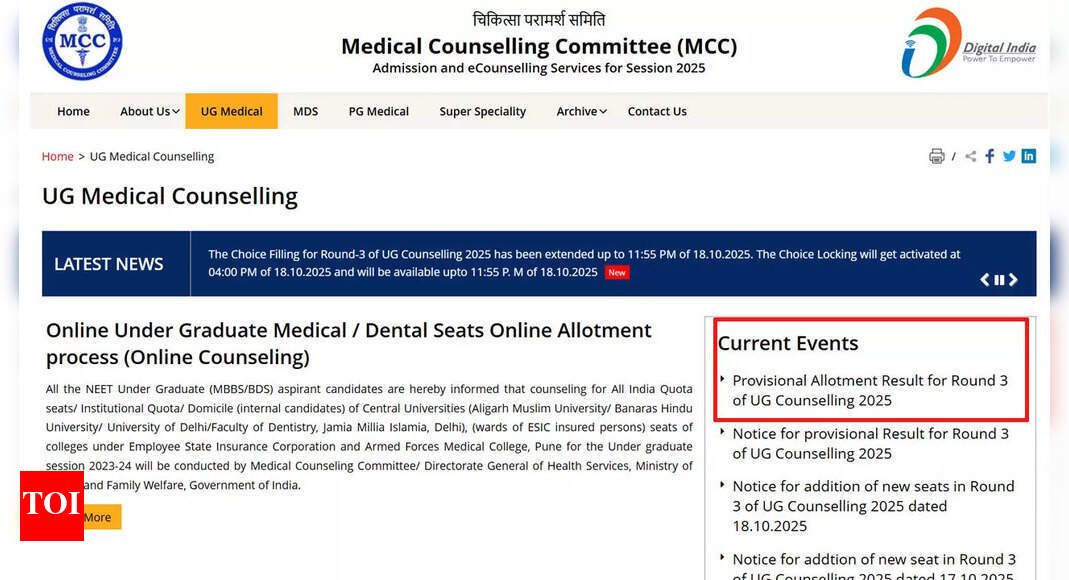Click the MCC logo emblem

(81, 43)
